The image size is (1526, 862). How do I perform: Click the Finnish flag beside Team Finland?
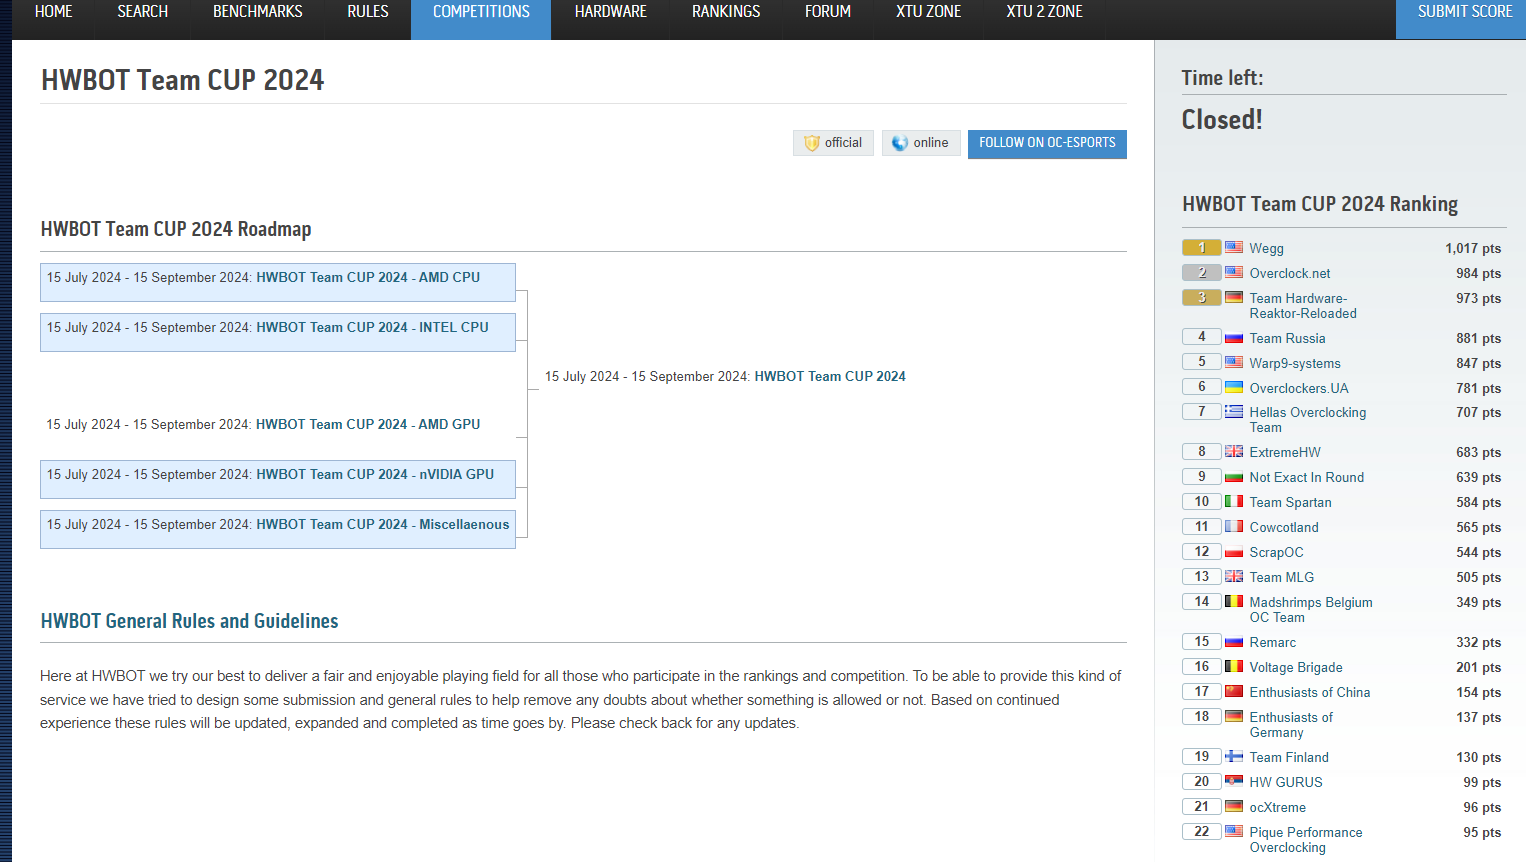click(x=1234, y=756)
